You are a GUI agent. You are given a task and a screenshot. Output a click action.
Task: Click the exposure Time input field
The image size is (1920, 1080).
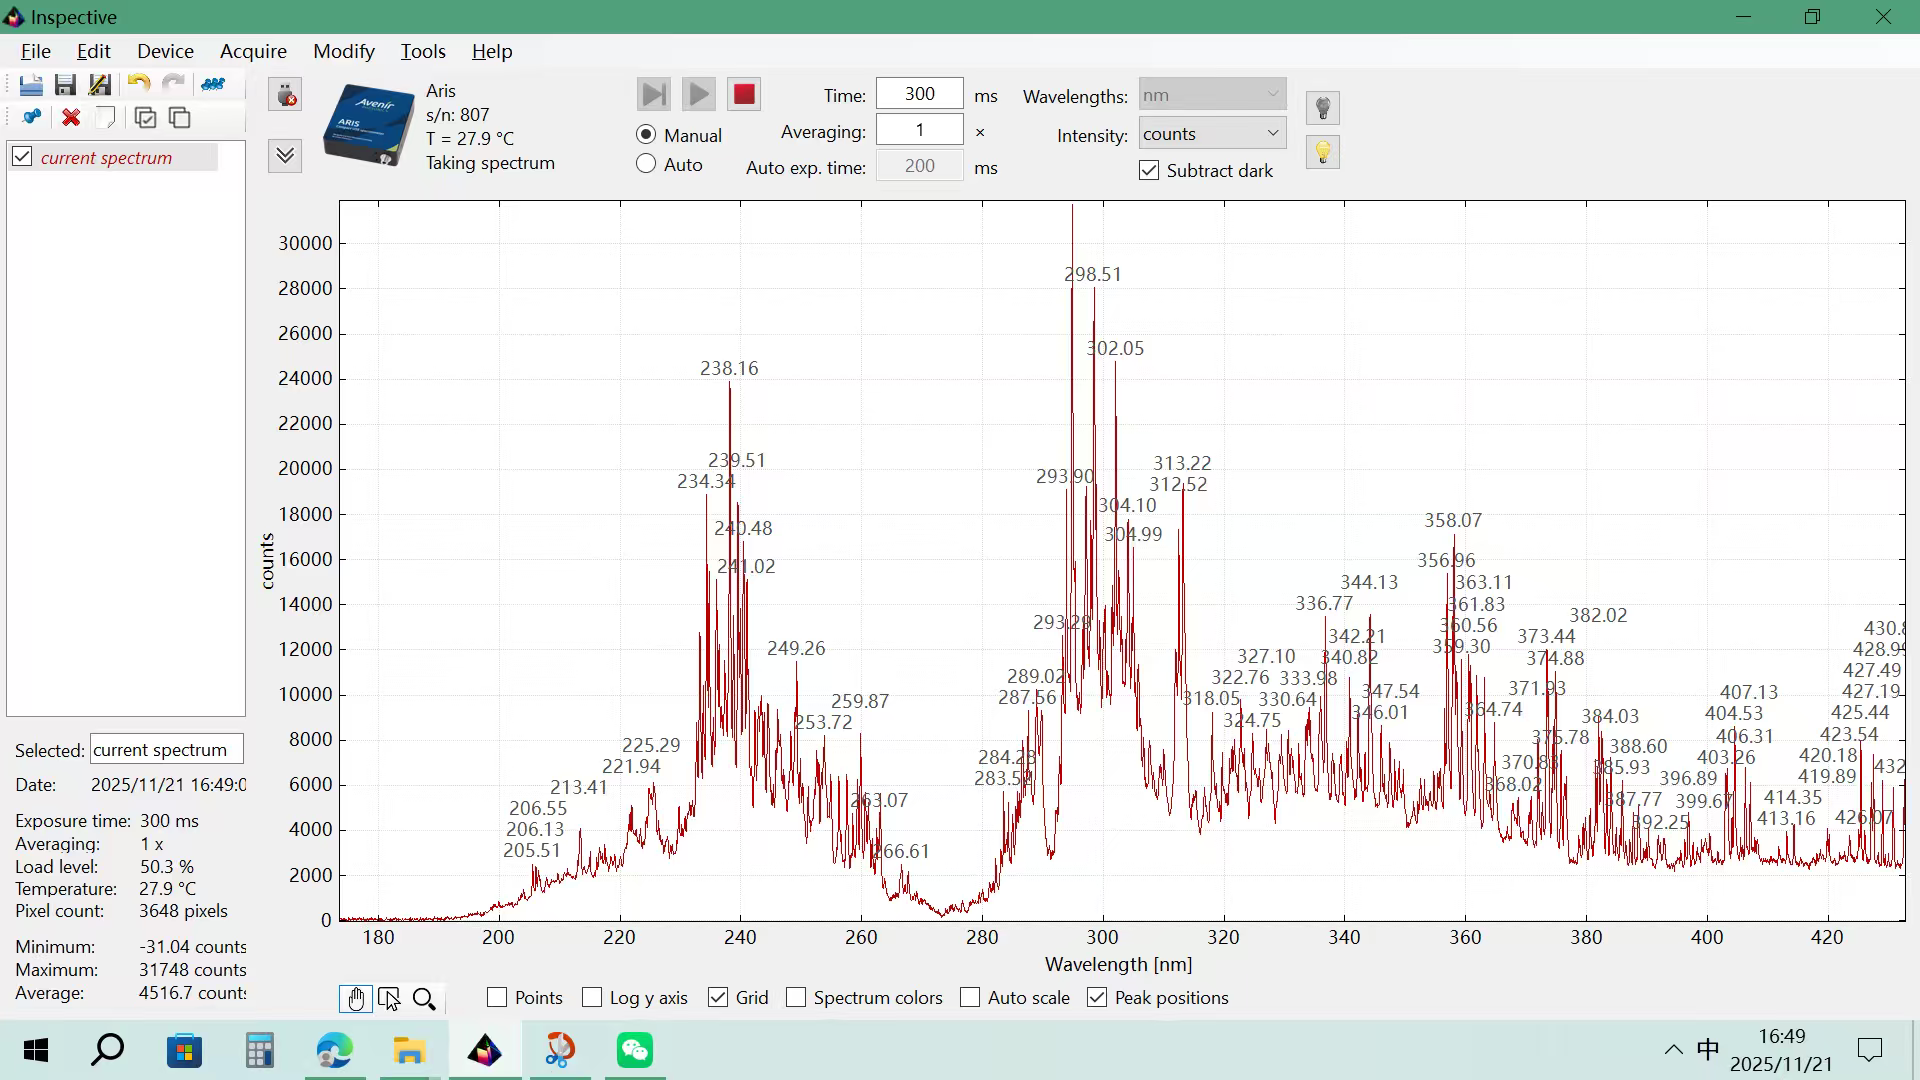(x=919, y=94)
